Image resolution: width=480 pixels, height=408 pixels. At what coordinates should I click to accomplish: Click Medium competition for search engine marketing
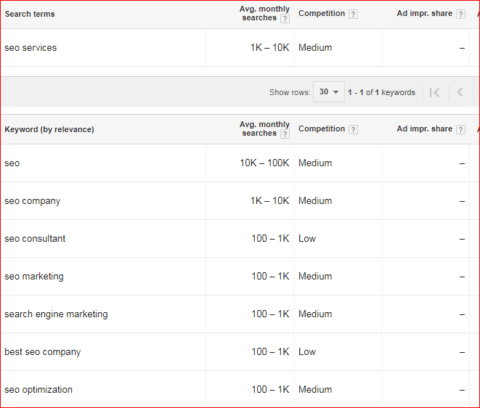315,314
